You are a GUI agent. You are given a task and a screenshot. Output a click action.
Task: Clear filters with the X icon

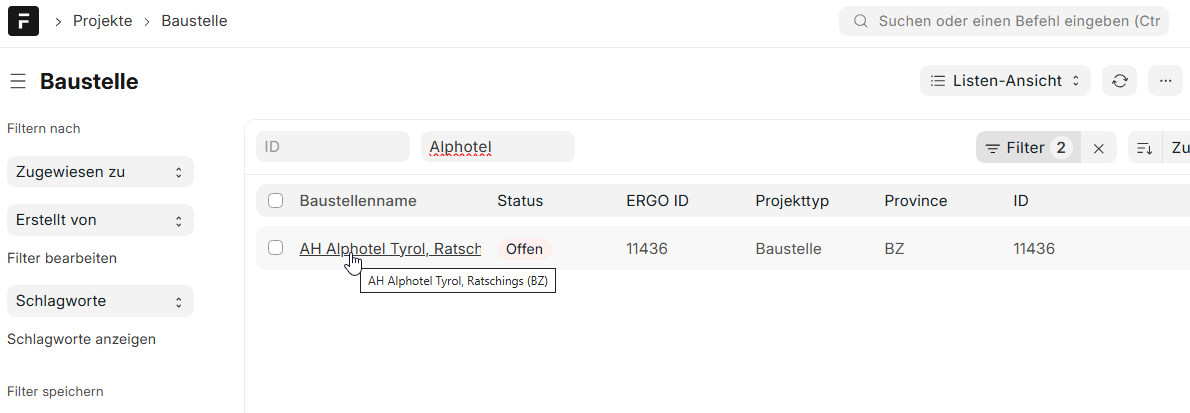(1098, 148)
